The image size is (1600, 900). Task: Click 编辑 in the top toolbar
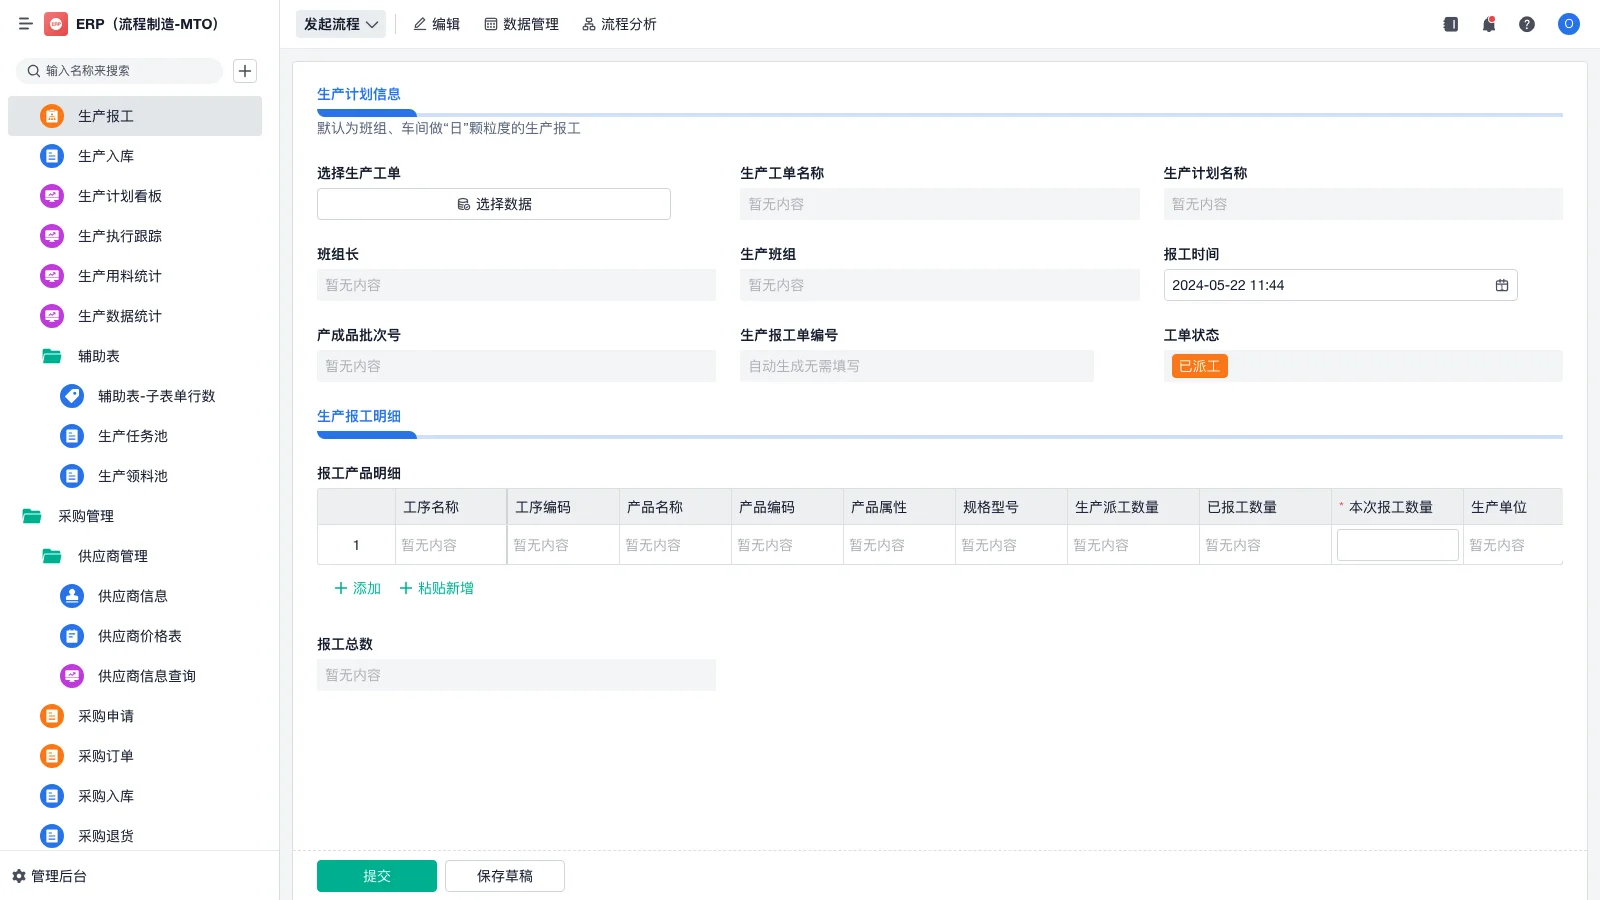tap(437, 24)
